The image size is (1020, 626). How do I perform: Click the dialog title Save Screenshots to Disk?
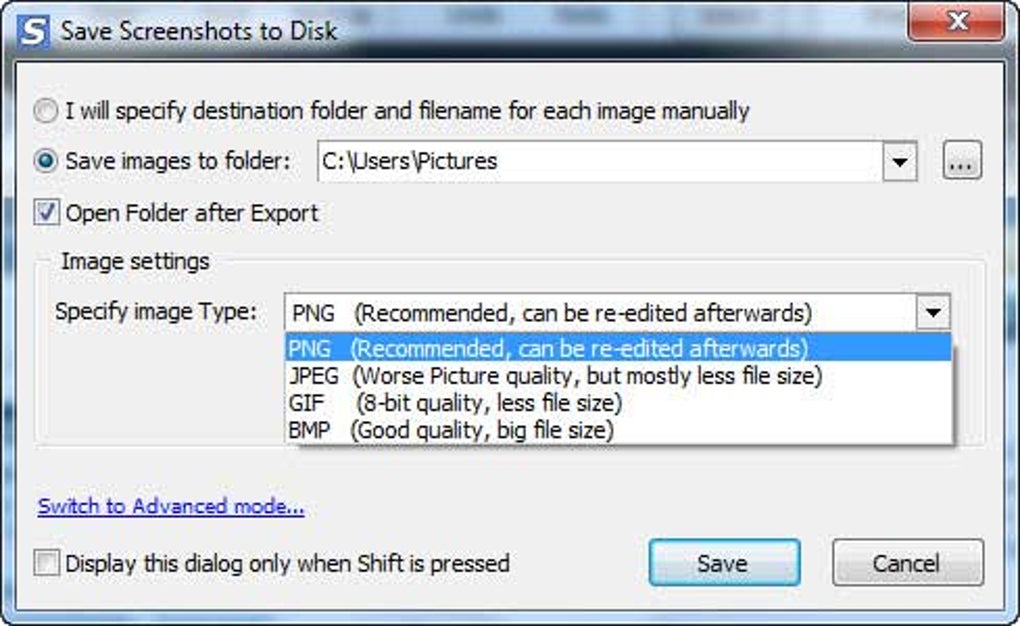click(x=198, y=31)
